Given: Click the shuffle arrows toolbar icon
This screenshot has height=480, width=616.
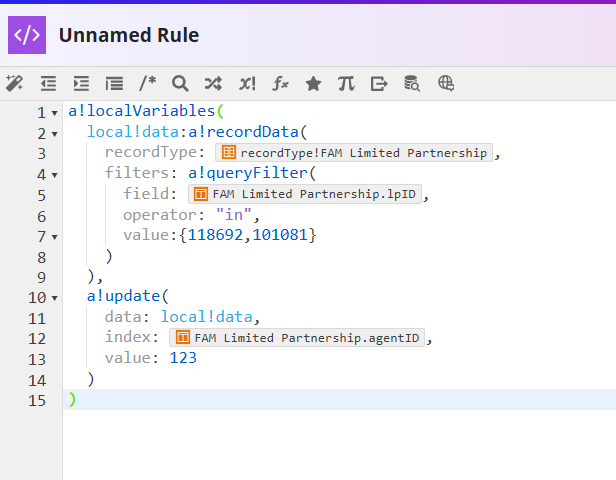Looking at the screenshot, I should [213, 83].
